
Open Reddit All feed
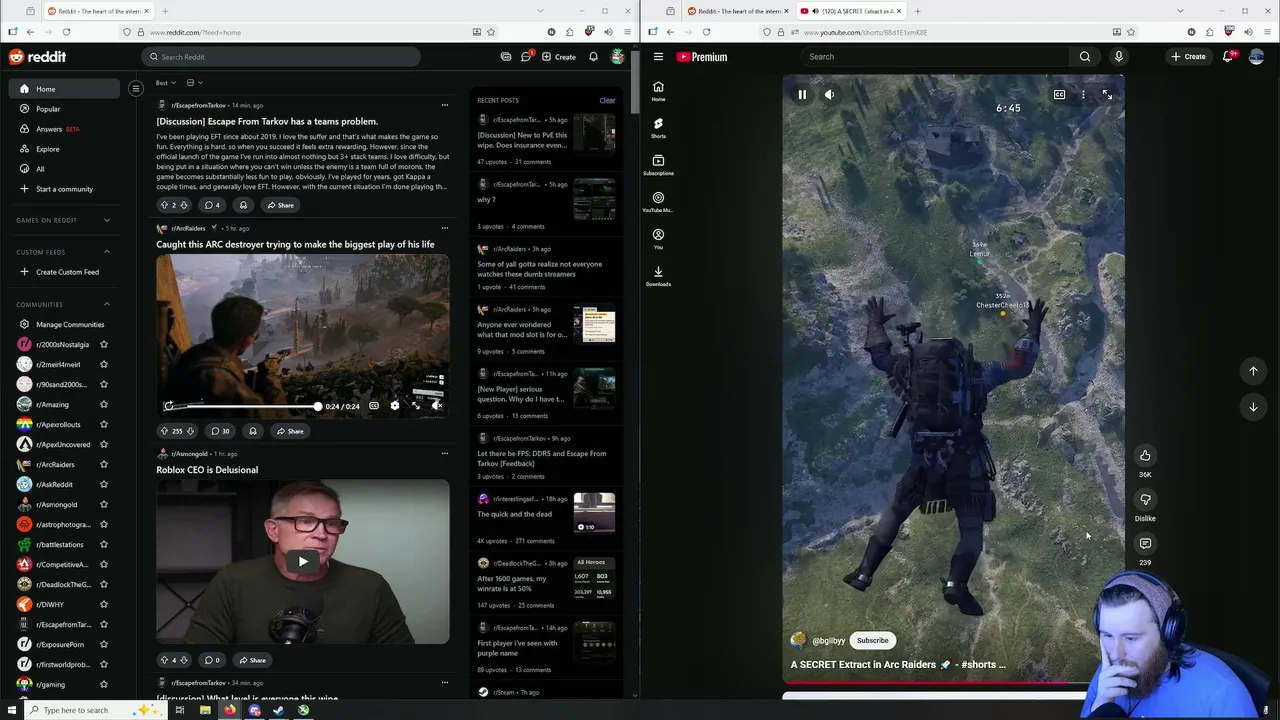(x=64, y=169)
